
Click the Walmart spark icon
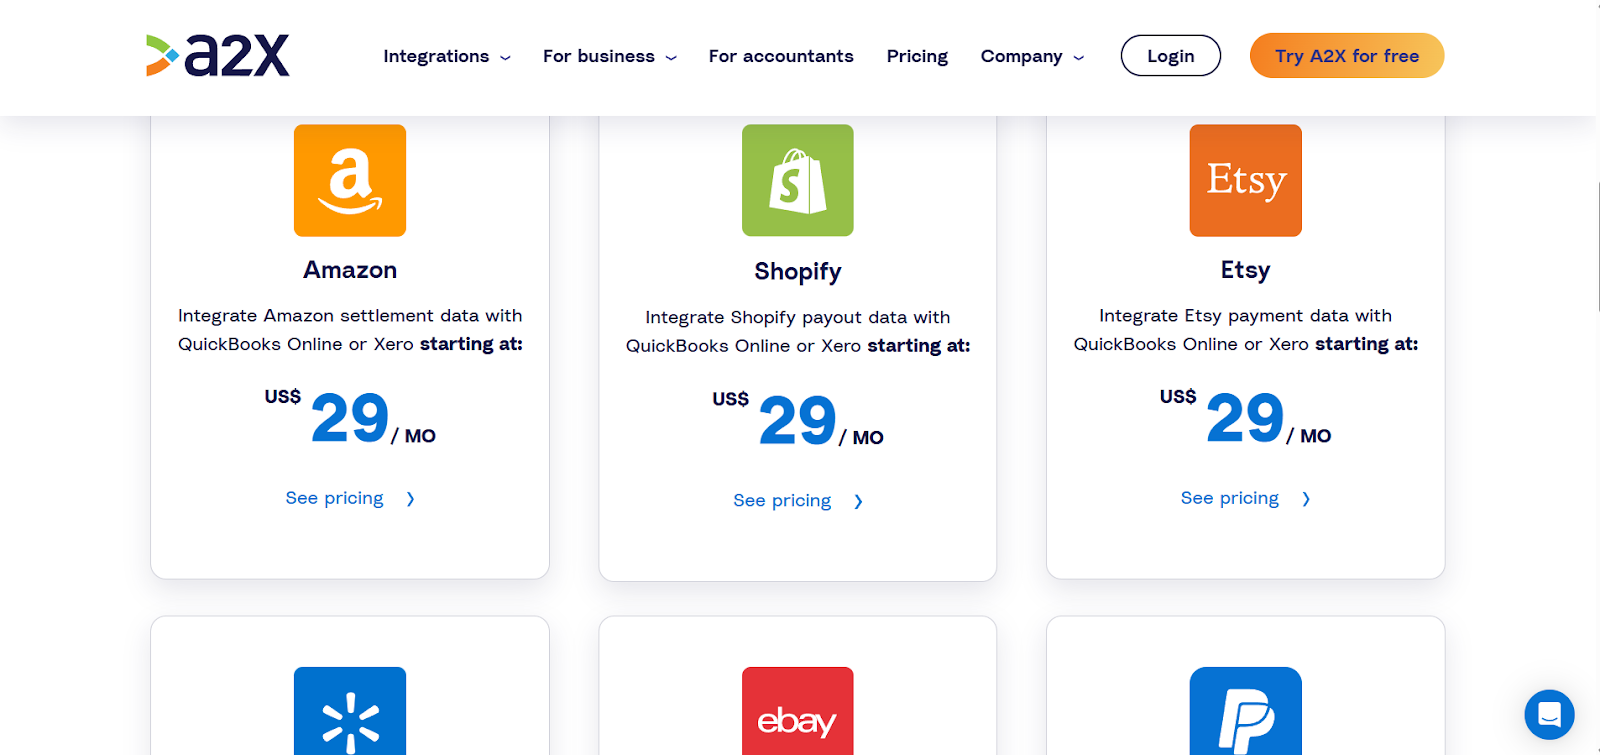[350, 712]
